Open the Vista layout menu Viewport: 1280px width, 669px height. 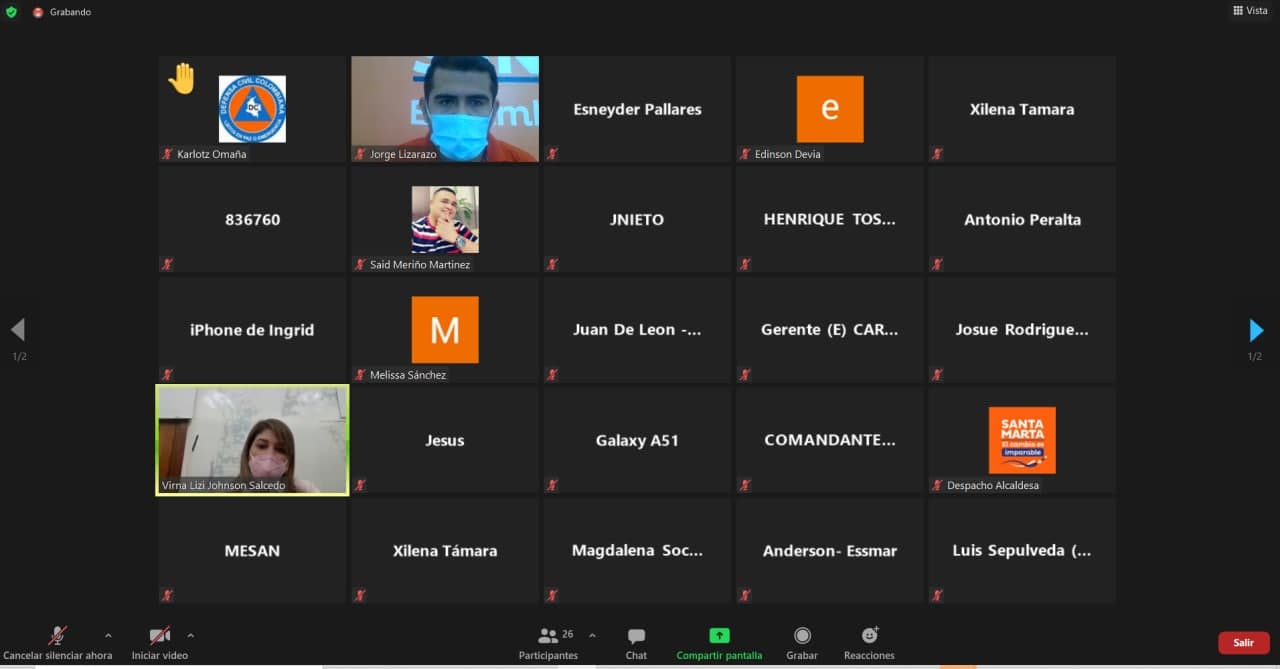tap(1250, 11)
